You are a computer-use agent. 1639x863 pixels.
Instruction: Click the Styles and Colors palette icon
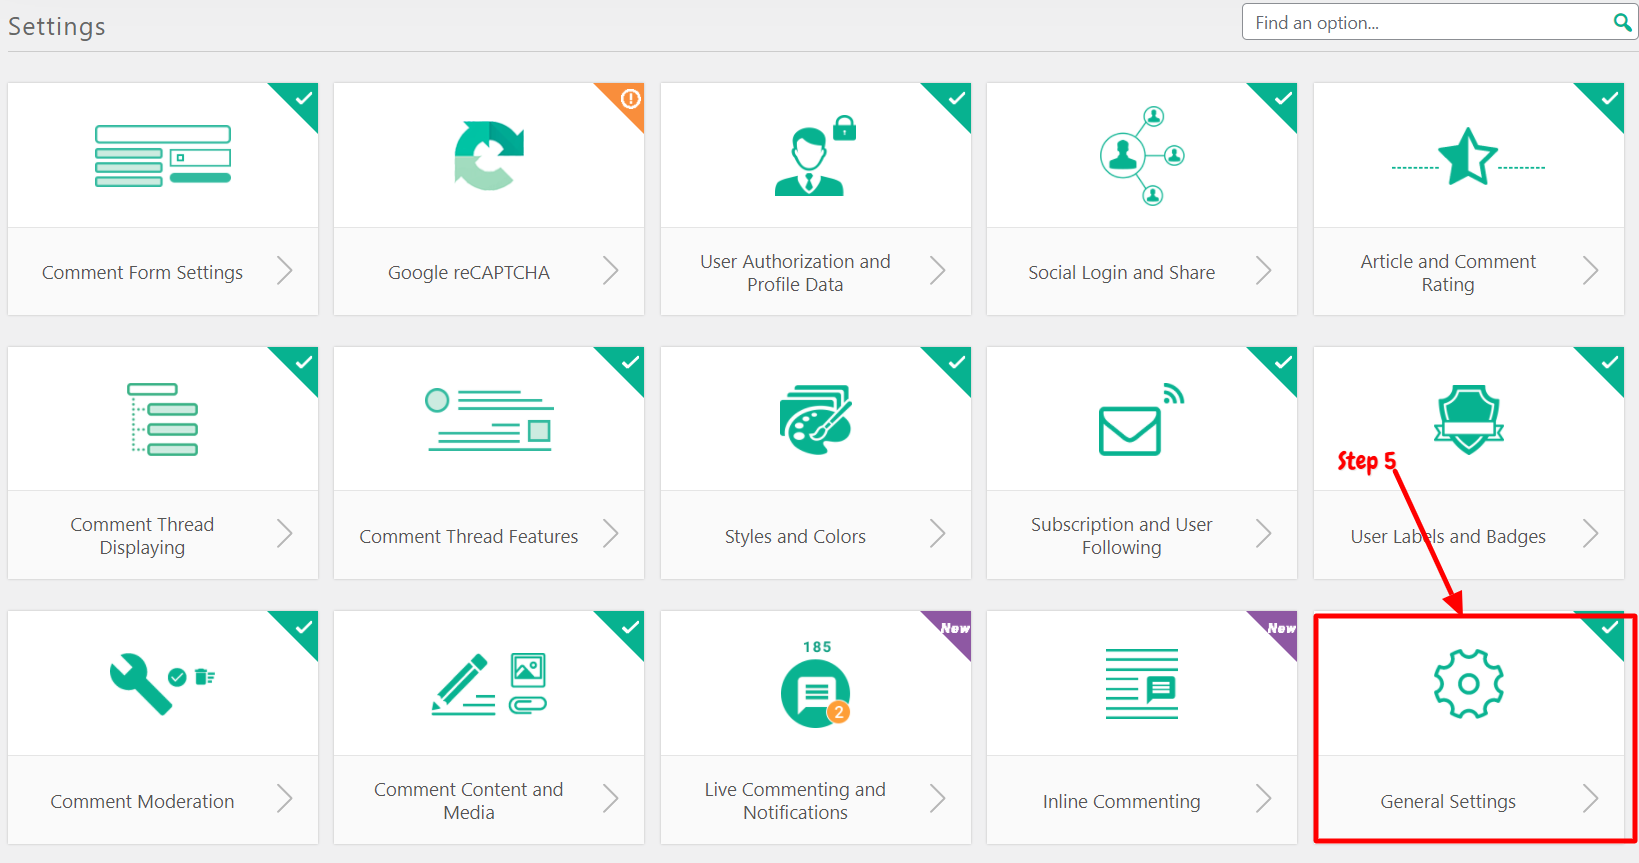pyautogui.click(x=815, y=419)
